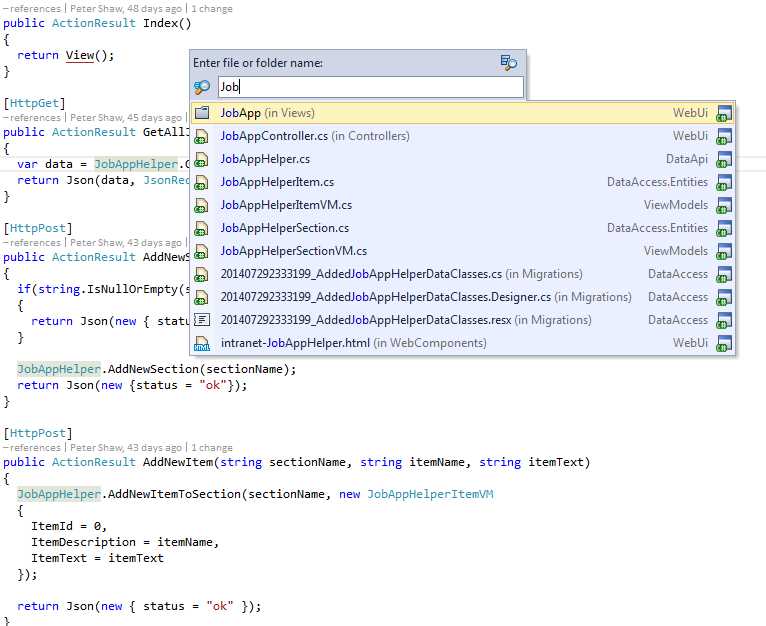The image size is (766, 626).
Task: Click the search magnifier icon beside input
Action: pyautogui.click(x=202, y=87)
